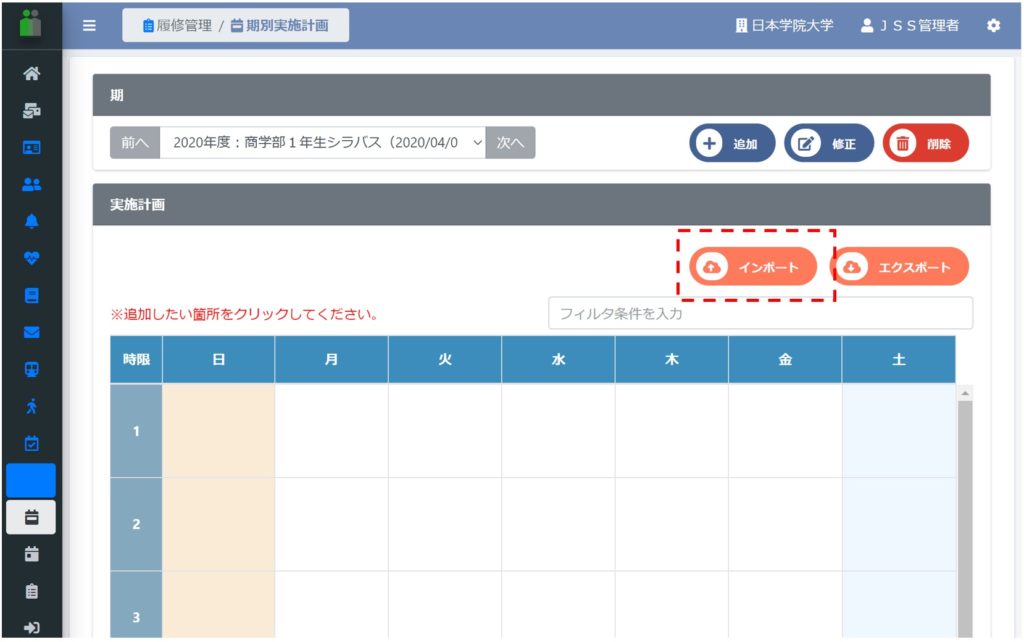
Task: Click the 修正 edit button
Action: click(x=829, y=143)
